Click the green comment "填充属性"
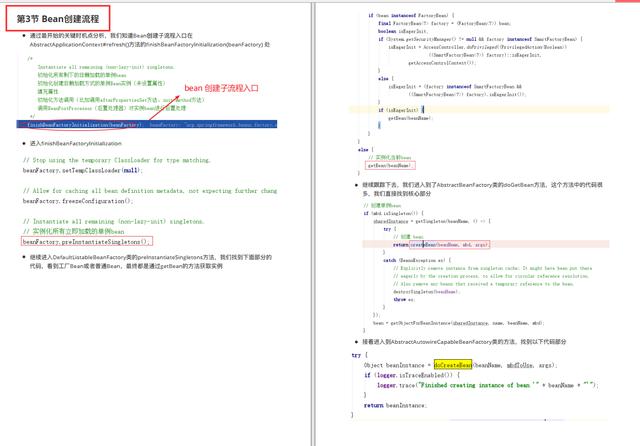 48,91
